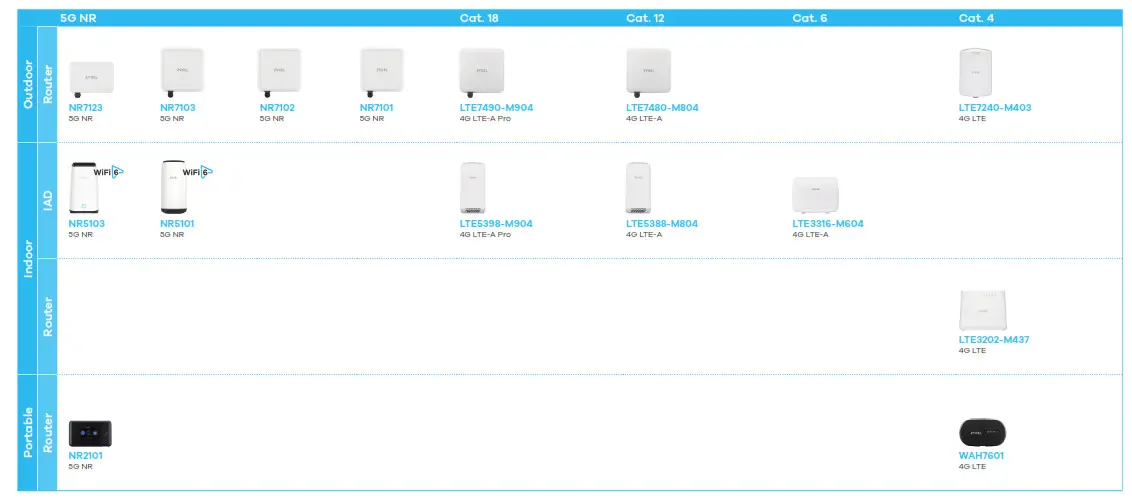The width and height of the screenshot is (1132, 499).
Task: Open the LTE7480-M804 product link
Action: (662, 108)
